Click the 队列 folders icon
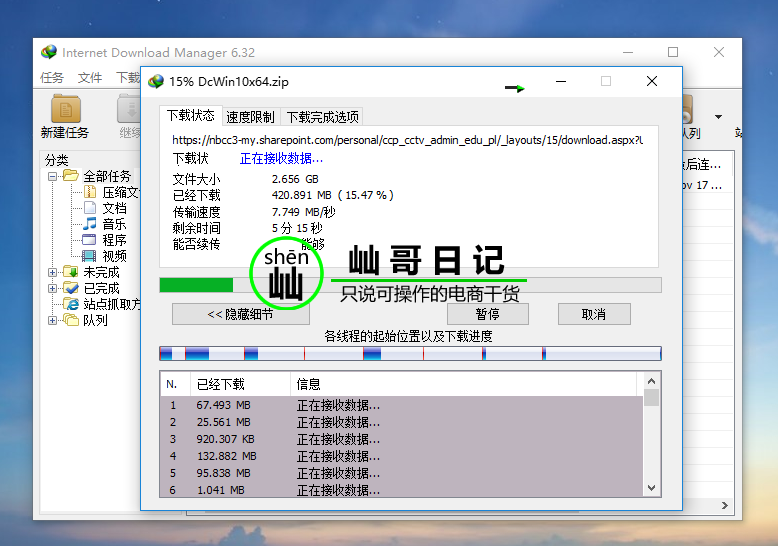 [x=71, y=320]
